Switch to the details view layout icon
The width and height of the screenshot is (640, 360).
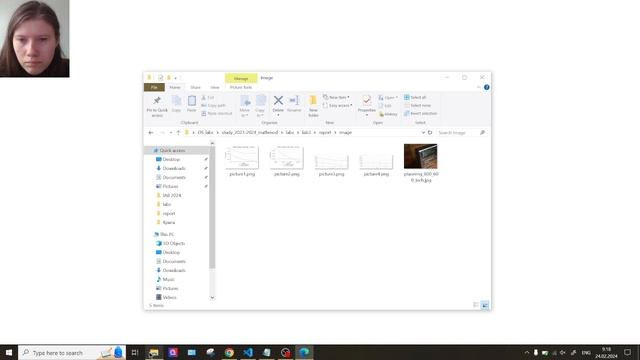point(476,305)
